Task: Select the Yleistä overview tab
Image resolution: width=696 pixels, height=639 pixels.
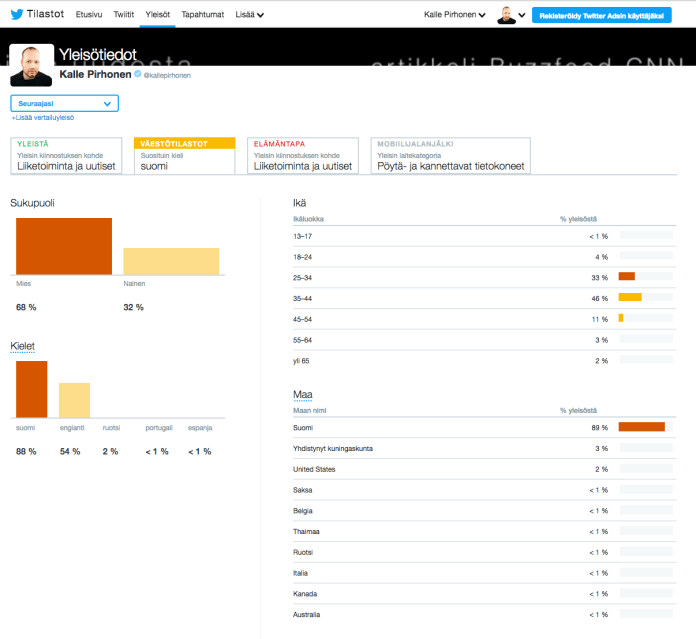Action: [x=66, y=156]
